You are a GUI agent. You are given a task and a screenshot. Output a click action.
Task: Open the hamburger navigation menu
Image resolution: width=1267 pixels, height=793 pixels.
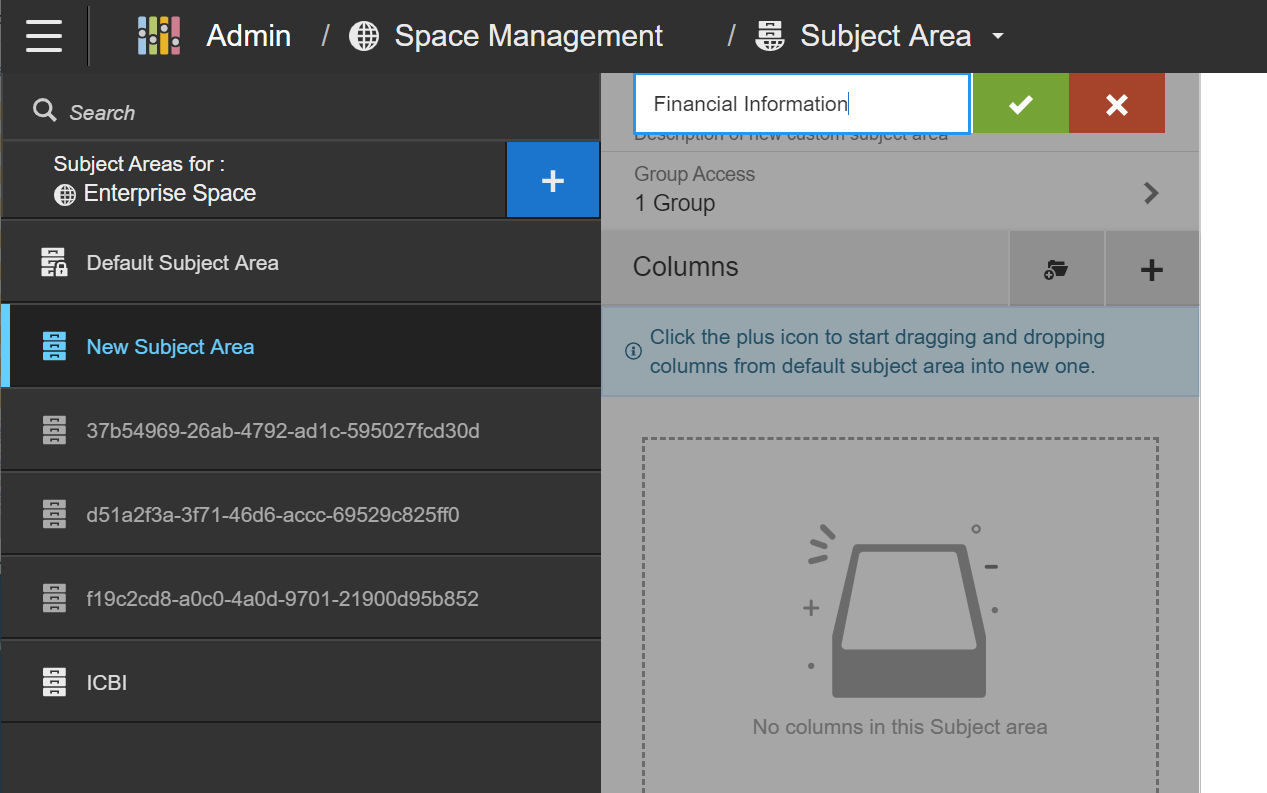pyautogui.click(x=44, y=36)
